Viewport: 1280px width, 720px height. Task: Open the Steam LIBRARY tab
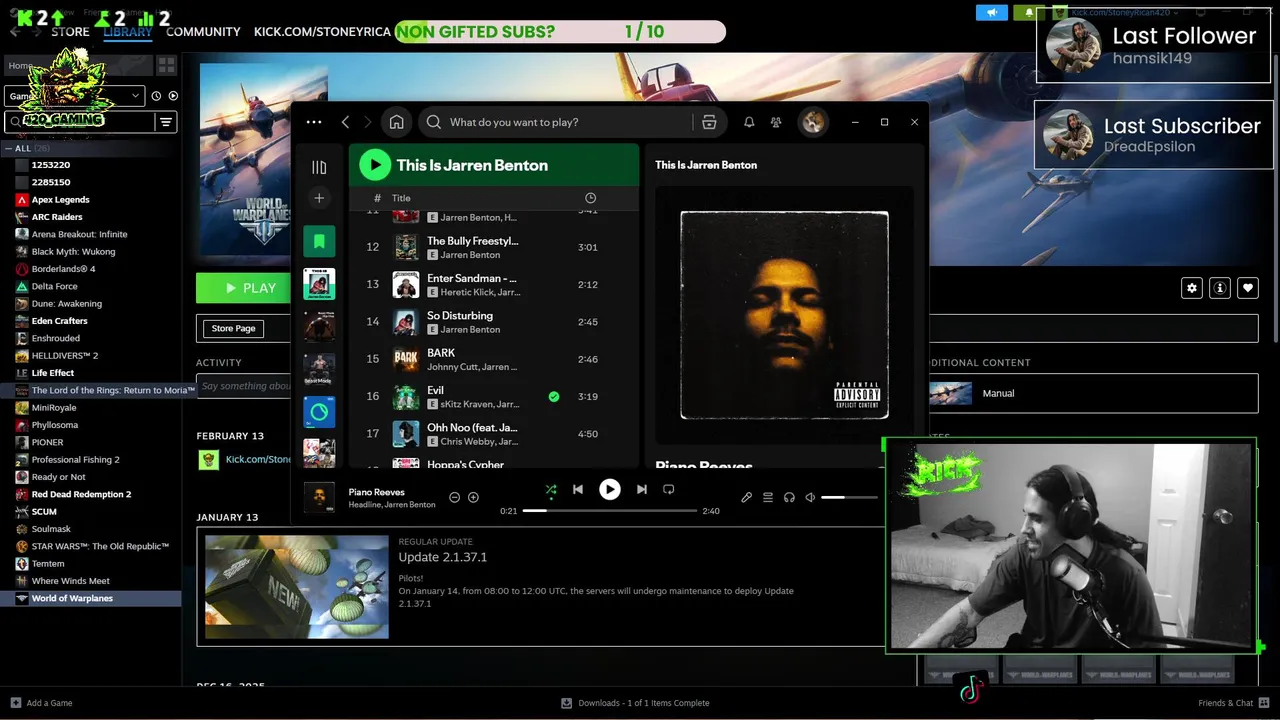pyautogui.click(x=127, y=32)
